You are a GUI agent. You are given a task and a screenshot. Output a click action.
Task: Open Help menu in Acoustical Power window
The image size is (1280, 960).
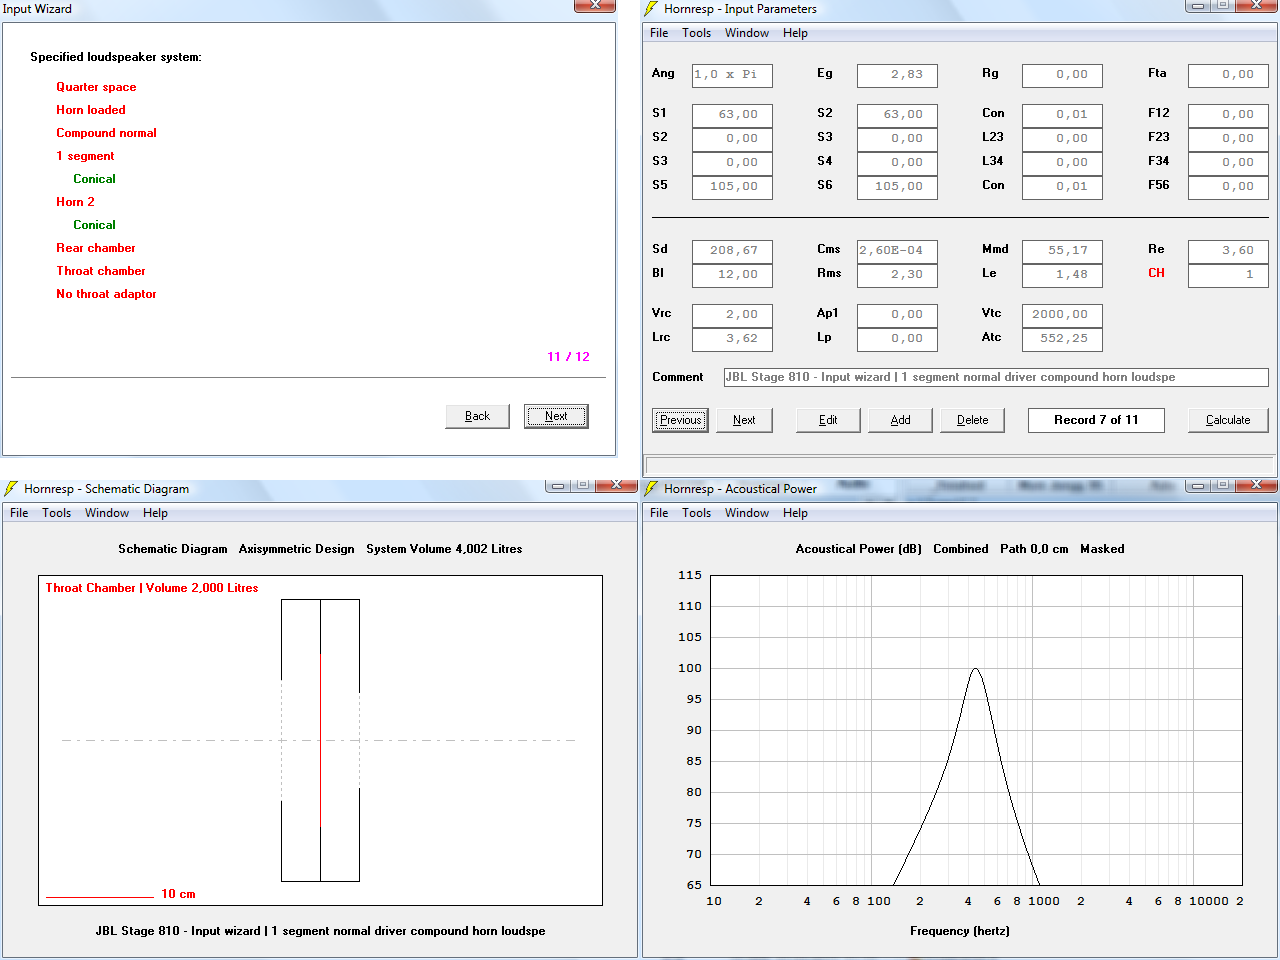click(795, 513)
